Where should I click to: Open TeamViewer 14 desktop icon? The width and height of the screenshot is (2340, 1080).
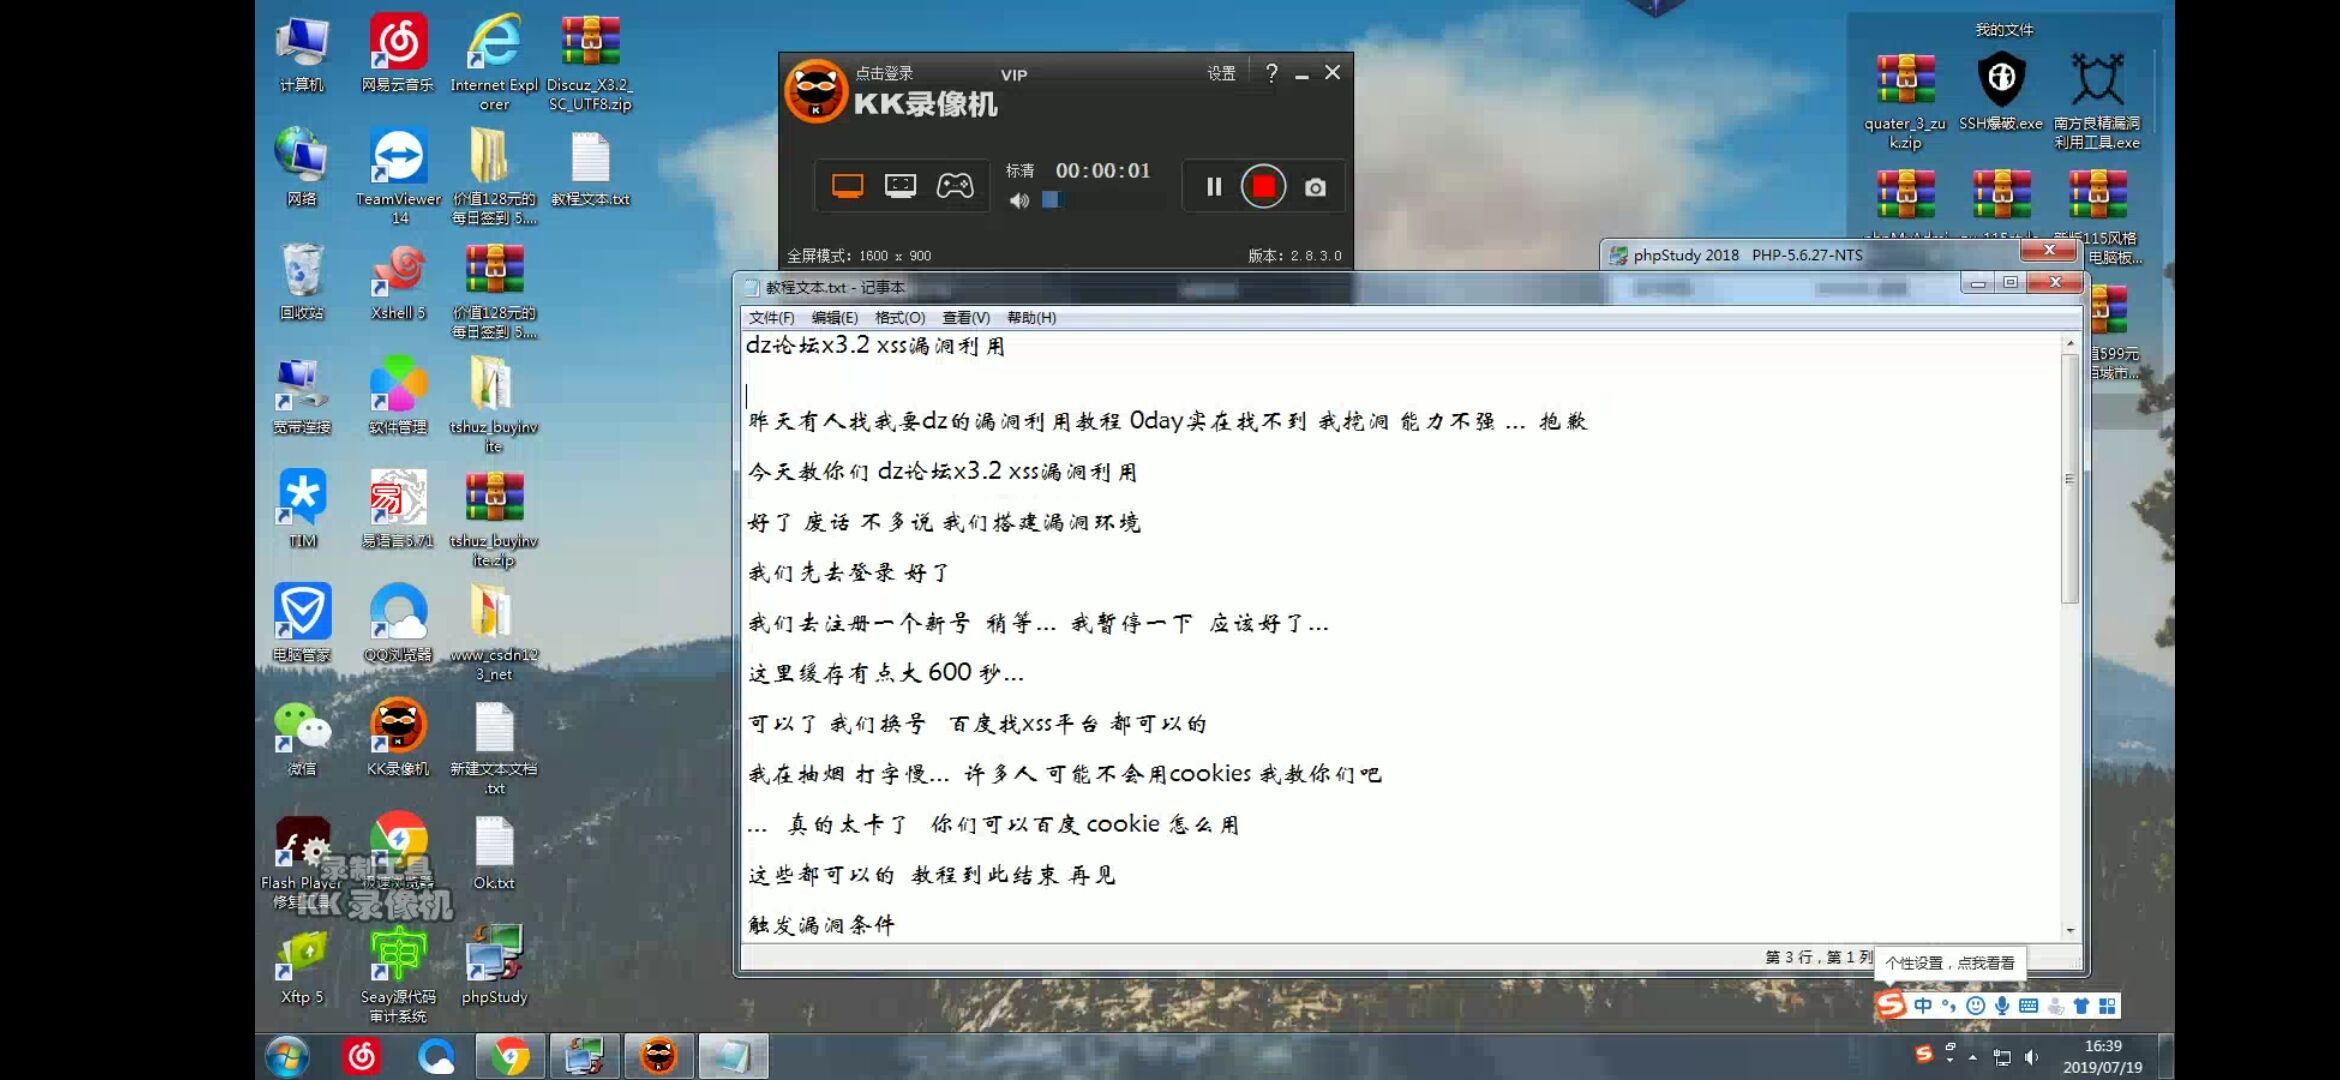coord(398,176)
